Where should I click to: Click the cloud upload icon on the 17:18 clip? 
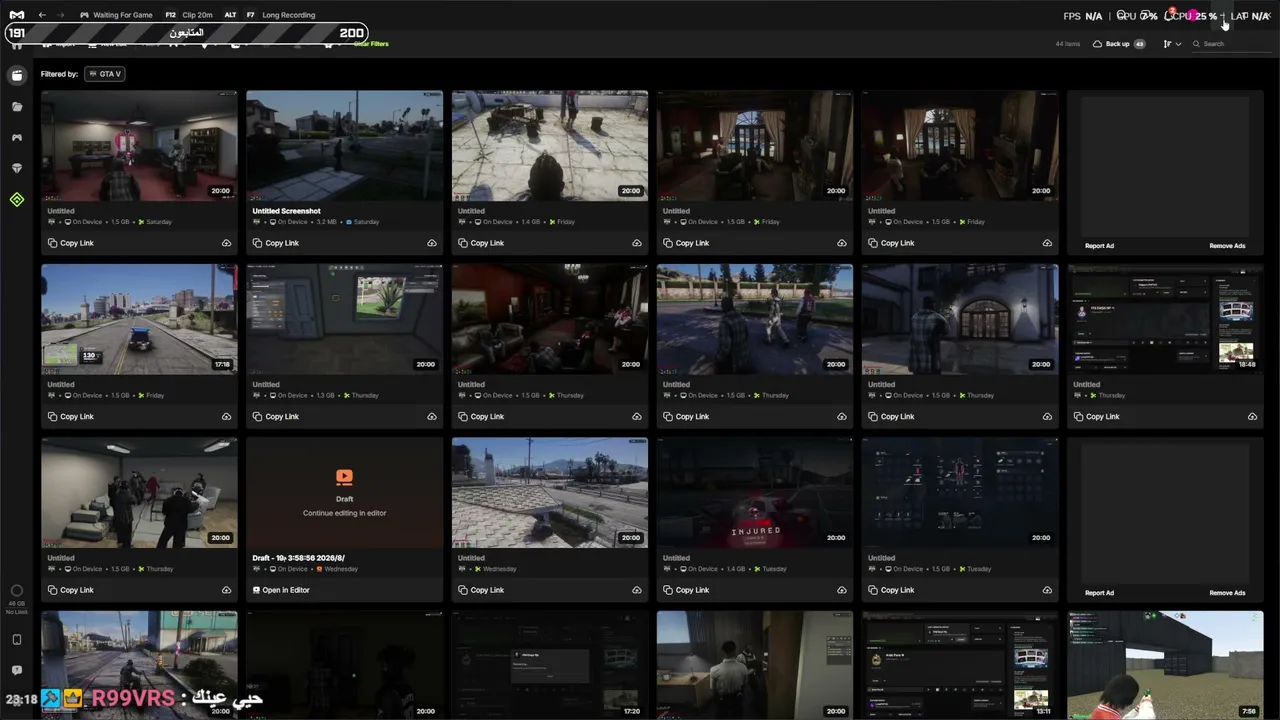pyautogui.click(x=226, y=417)
